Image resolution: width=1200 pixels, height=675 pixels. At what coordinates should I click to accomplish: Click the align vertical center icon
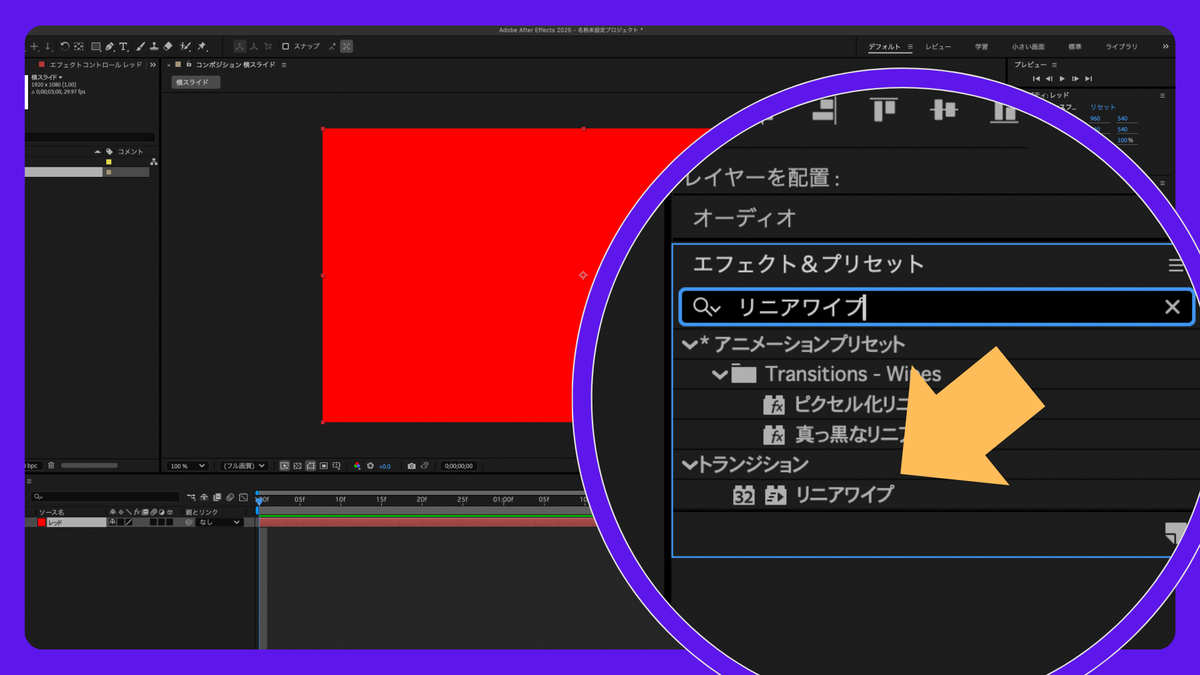click(943, 110)
